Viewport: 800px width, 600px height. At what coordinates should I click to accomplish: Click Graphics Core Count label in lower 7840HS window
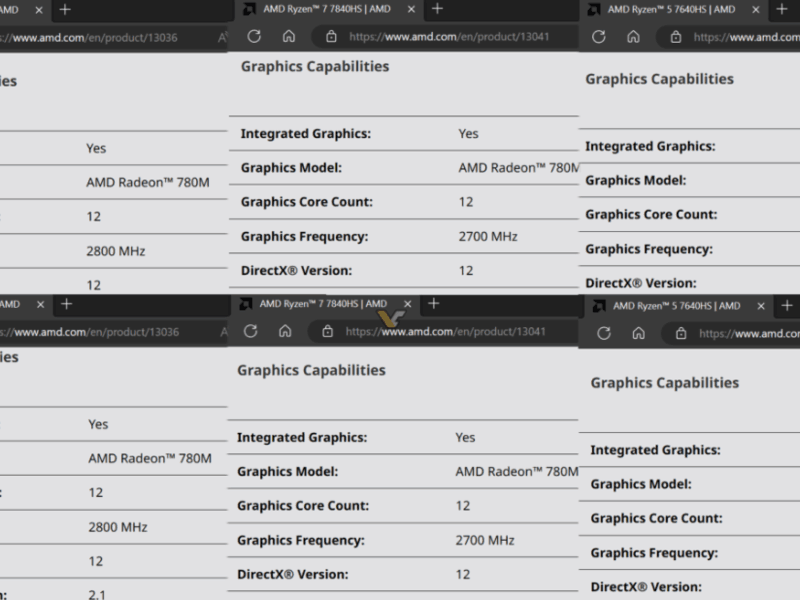point(303,506)
